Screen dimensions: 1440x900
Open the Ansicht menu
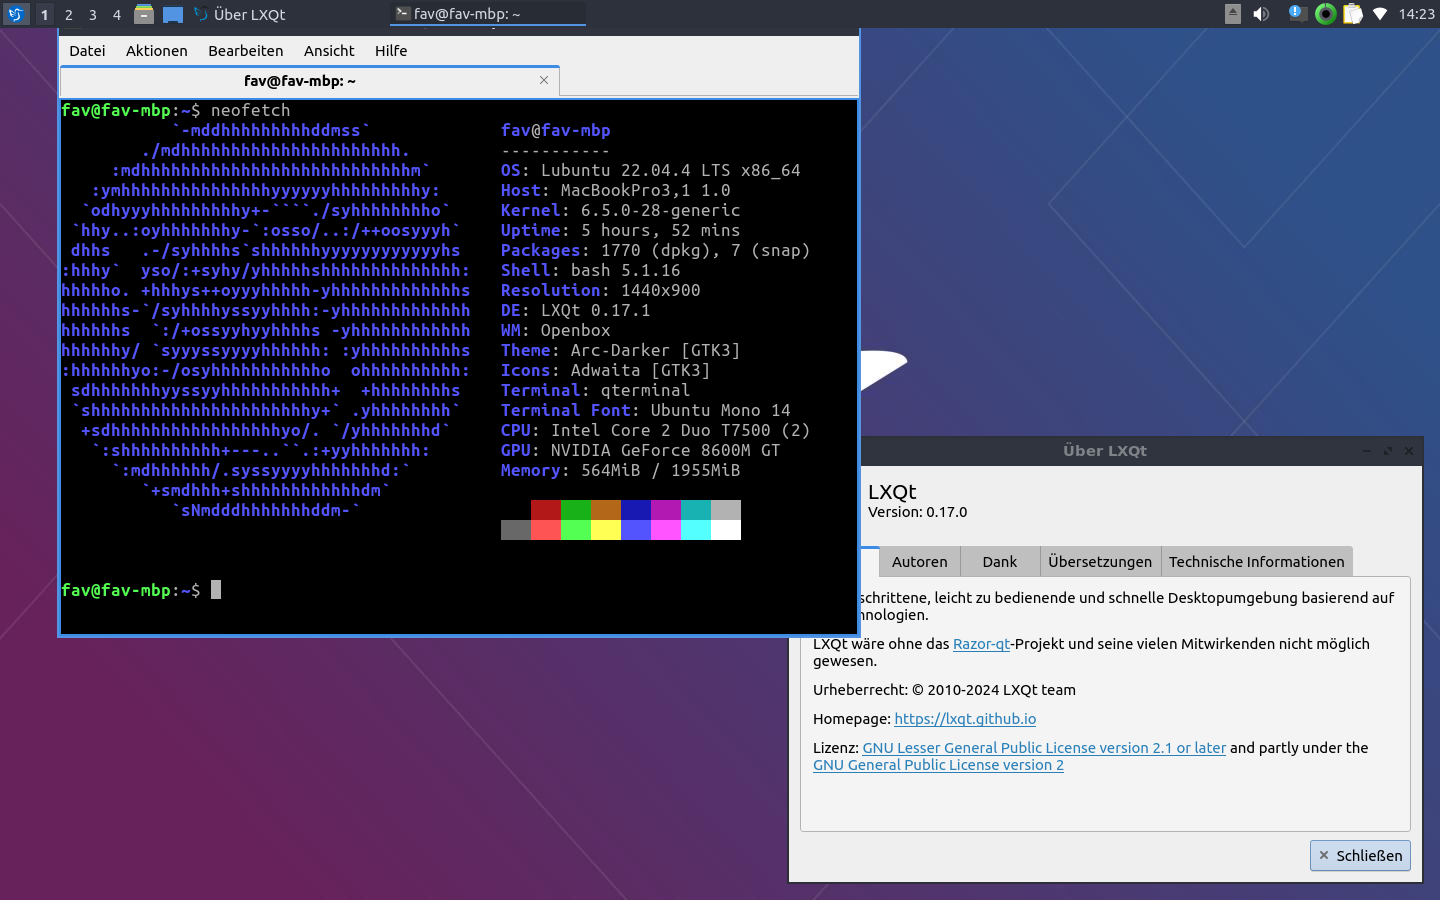(x=329, y=51)
